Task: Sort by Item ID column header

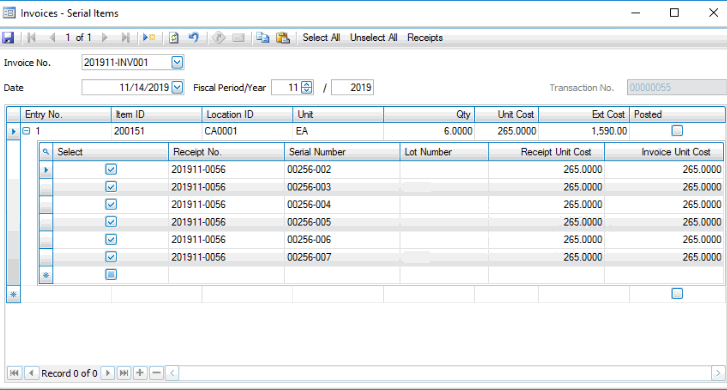Action: coord(157,115)
